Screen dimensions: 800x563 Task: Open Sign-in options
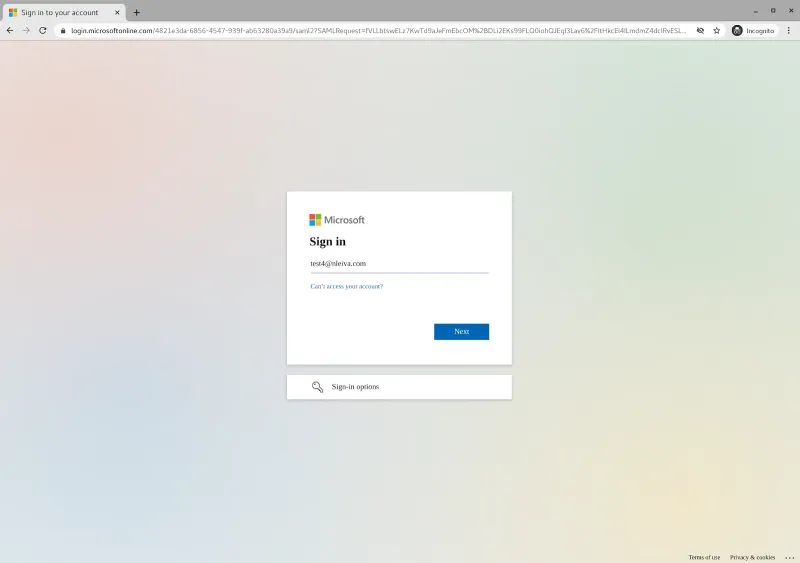tap(399, 387)
